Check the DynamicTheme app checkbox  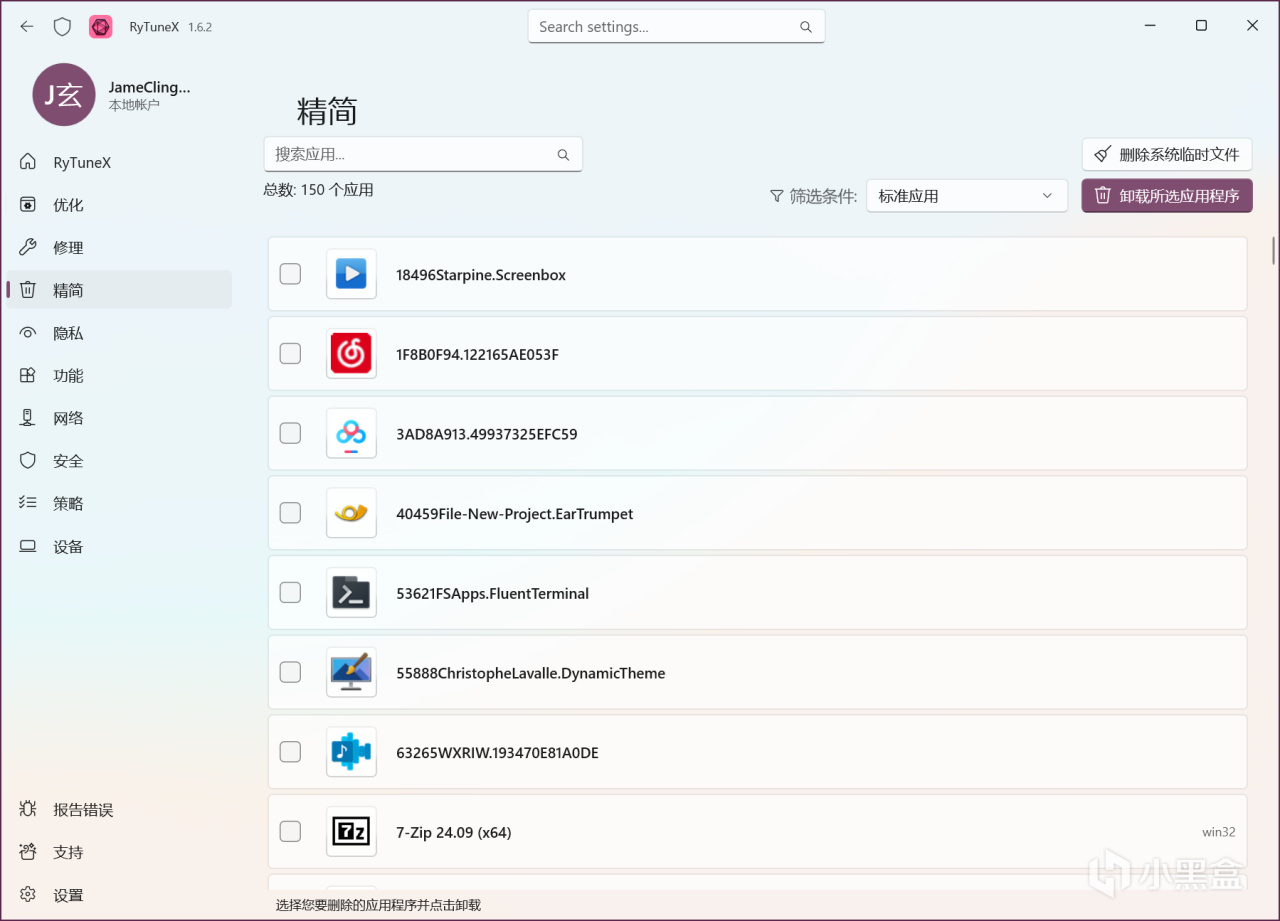(x=290, y=672)
